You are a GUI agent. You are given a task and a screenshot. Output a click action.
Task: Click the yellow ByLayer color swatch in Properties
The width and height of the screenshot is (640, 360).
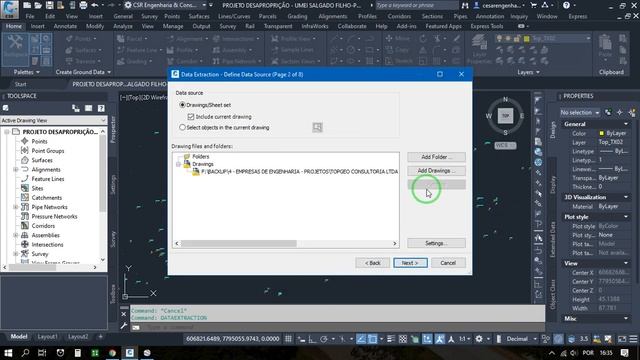click(601, 133)
